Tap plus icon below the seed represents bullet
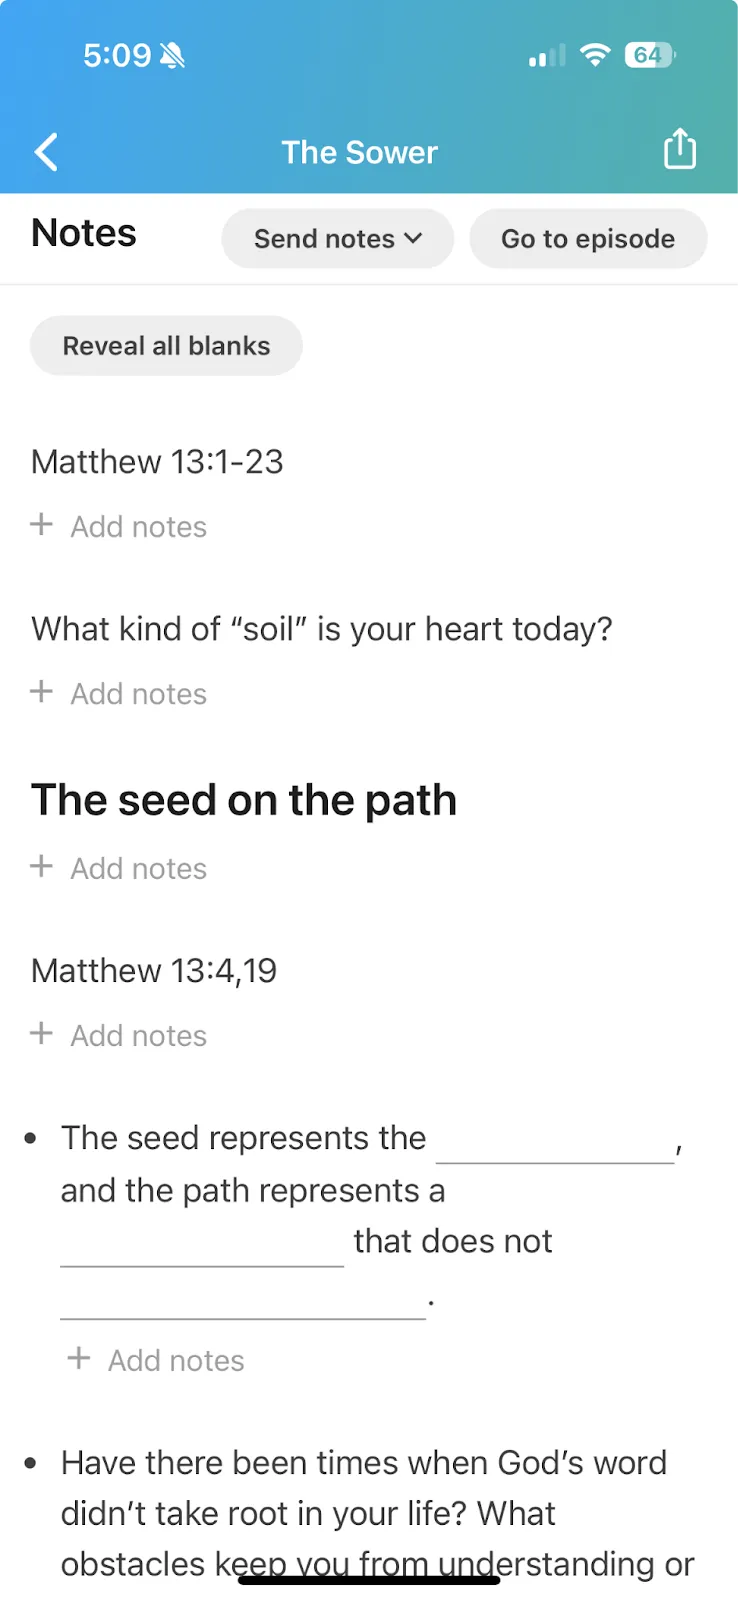Viewport: 738px width, 1600px height. pos(79,1359)
